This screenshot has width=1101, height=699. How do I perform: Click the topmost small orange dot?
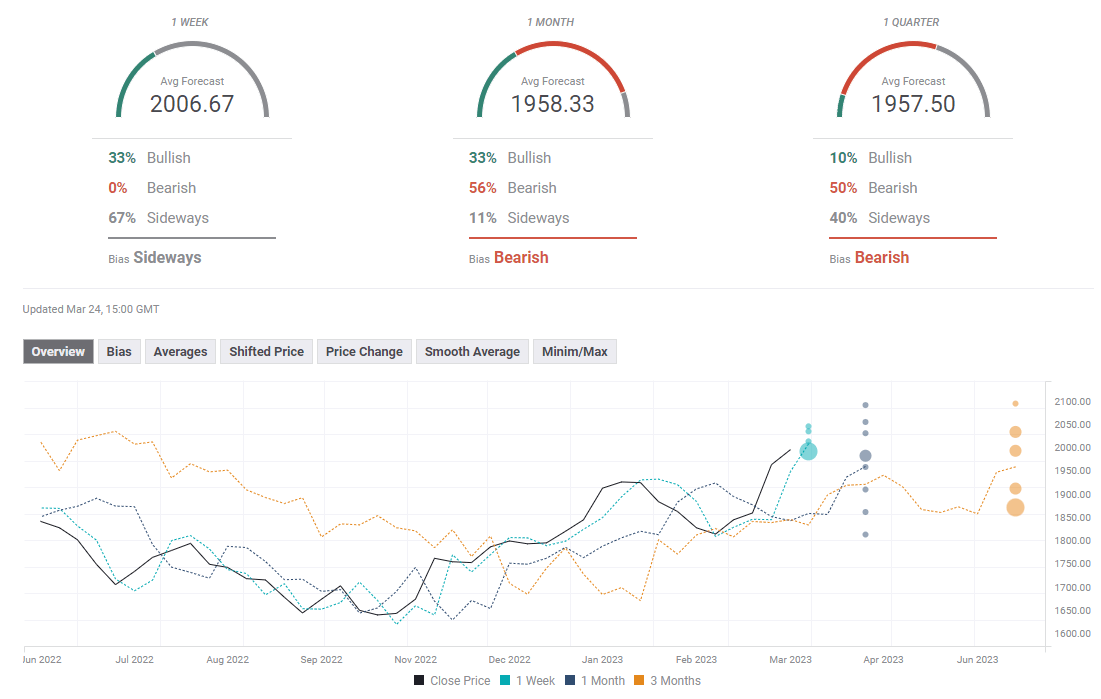pos(1015,404)
